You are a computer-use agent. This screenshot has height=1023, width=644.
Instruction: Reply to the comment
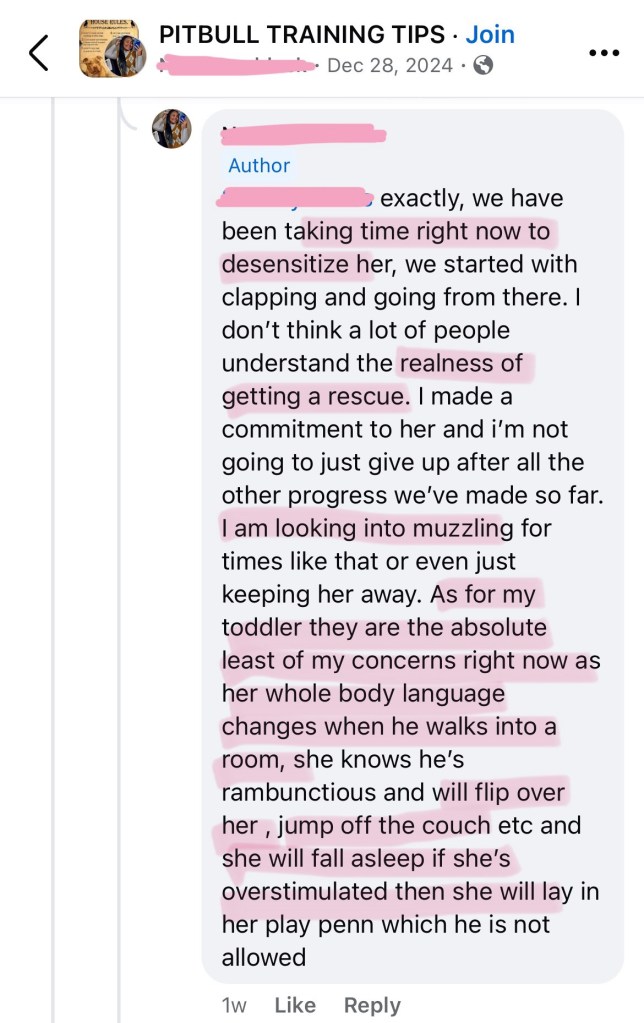(372, 1005)
